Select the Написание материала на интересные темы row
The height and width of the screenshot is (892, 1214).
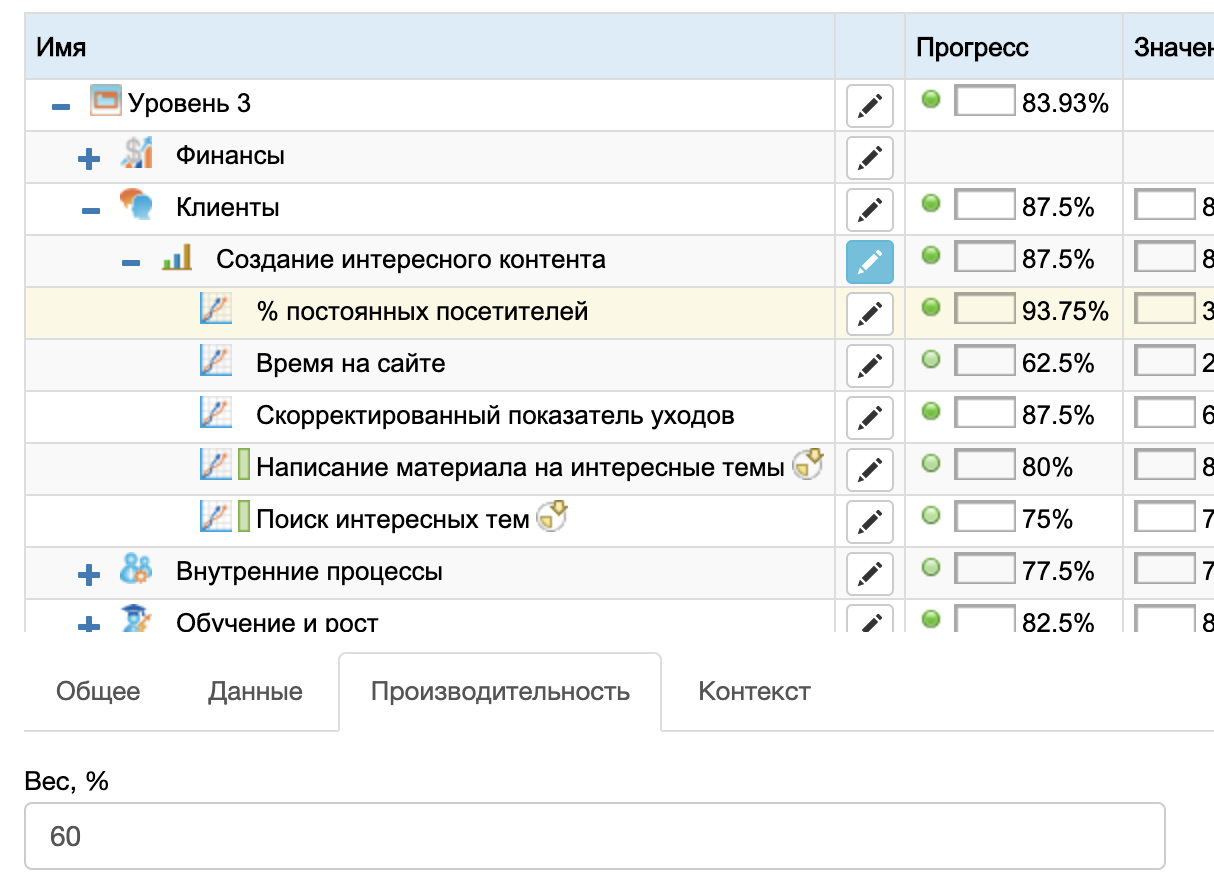(519, 467)
